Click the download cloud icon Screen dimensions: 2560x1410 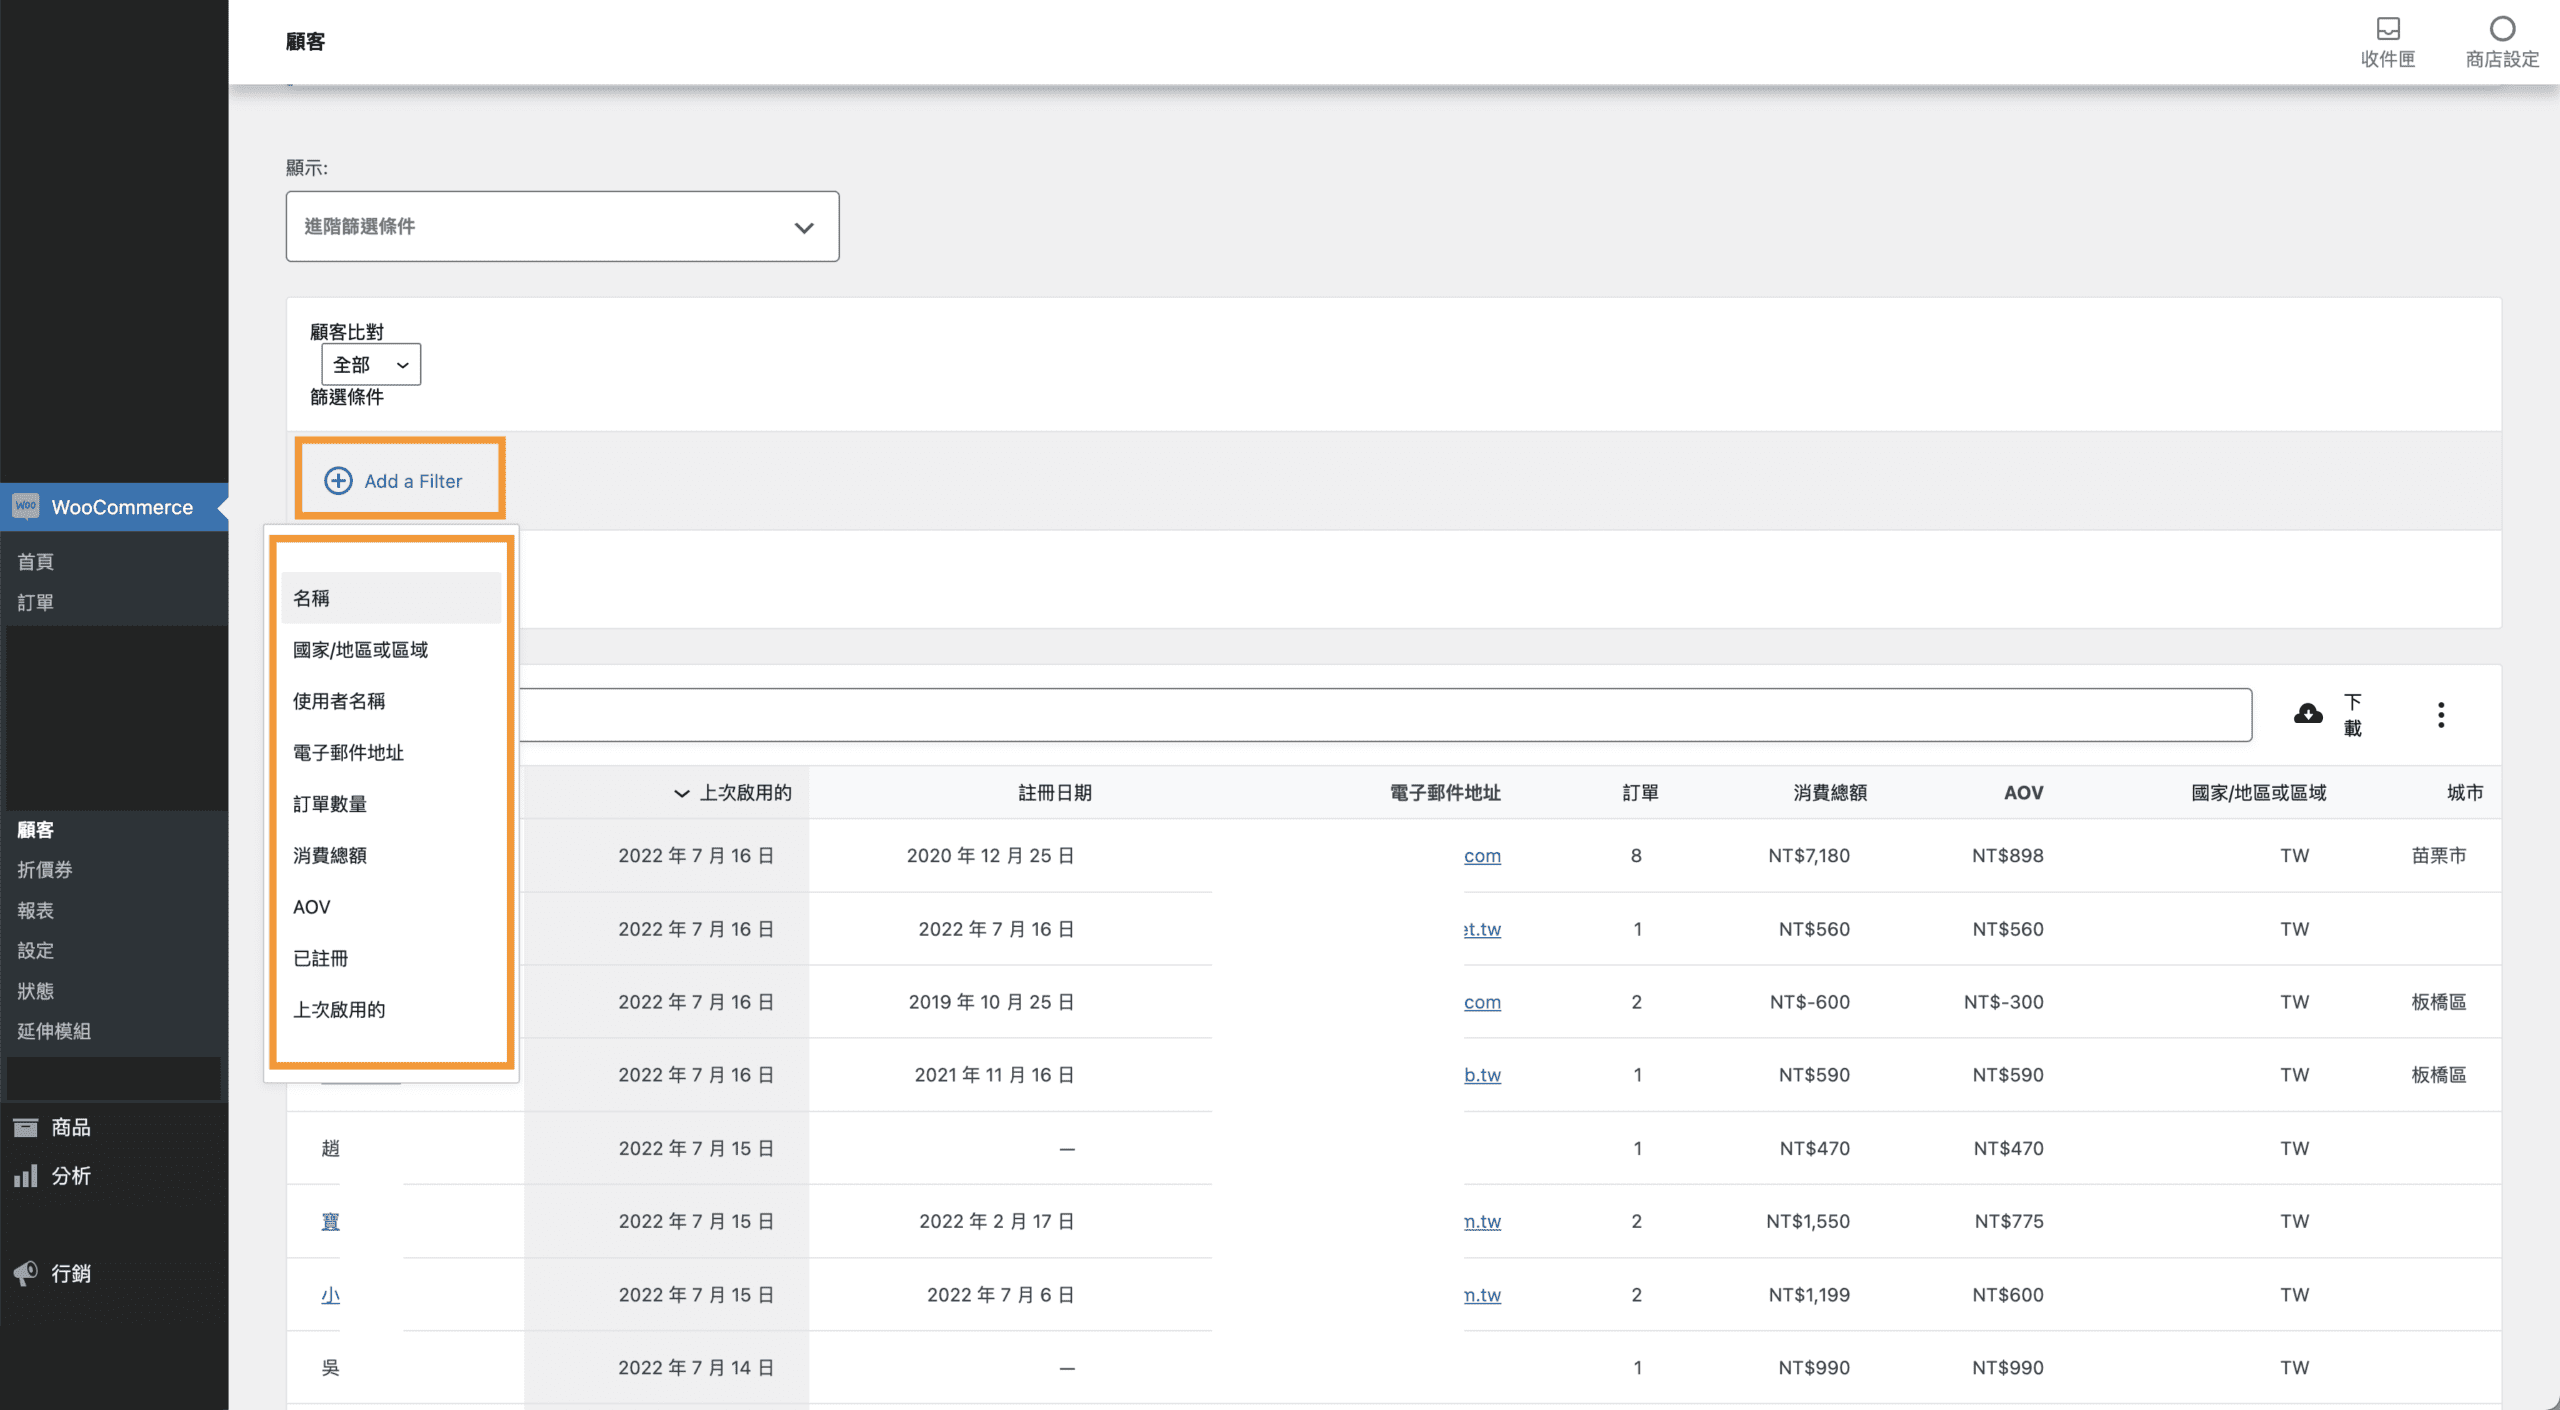2308,713
